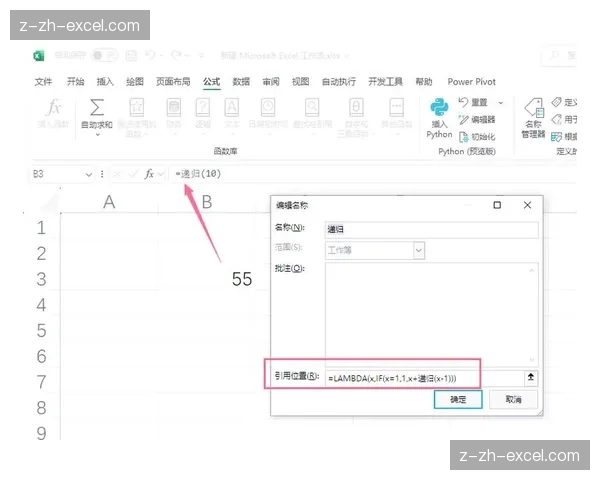The image size is (600, 480).
Task: Open the search box in title bar
Action: [x=560, y=56]
